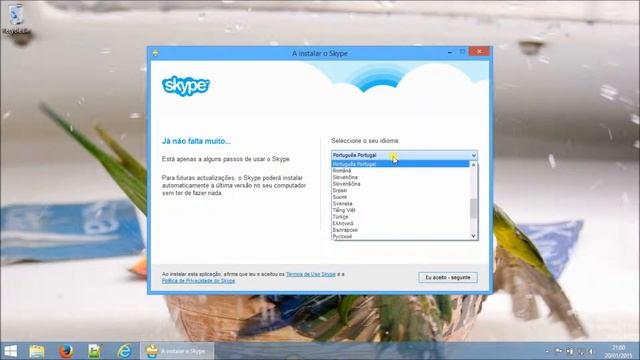Click the Skype logo in the installer

click(186, 86)
